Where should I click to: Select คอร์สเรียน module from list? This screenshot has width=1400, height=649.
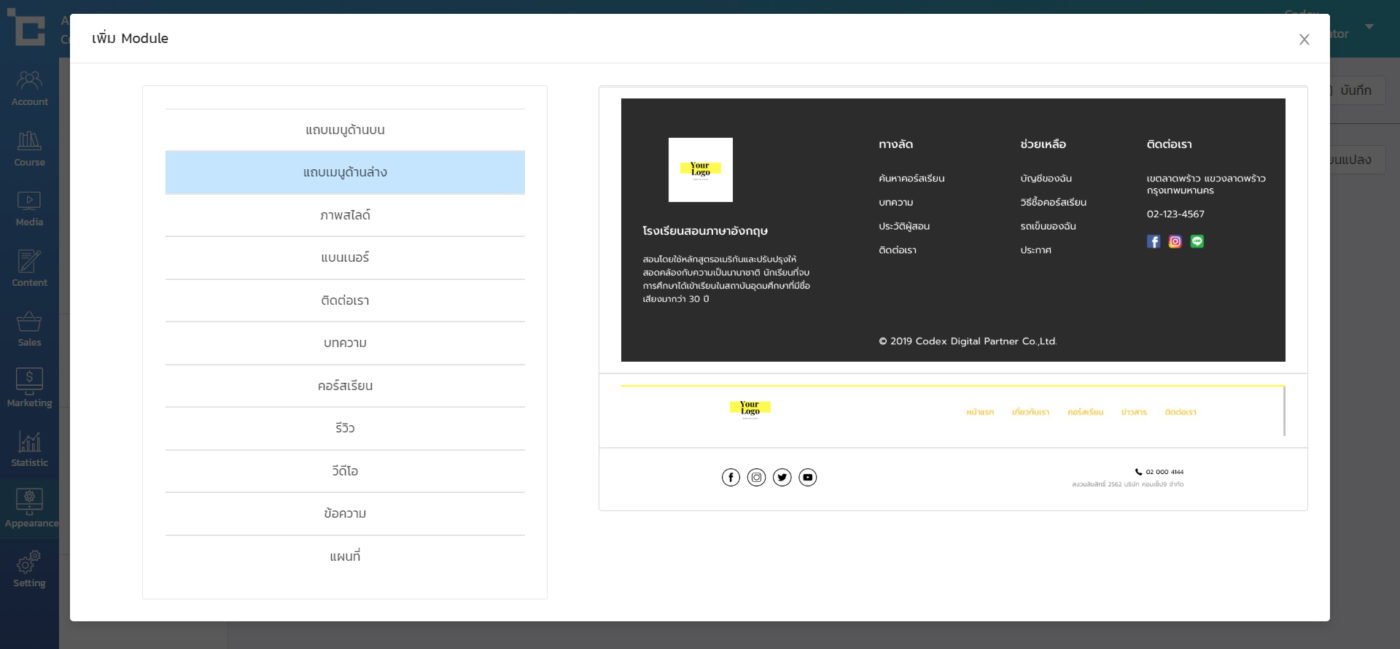345,386
